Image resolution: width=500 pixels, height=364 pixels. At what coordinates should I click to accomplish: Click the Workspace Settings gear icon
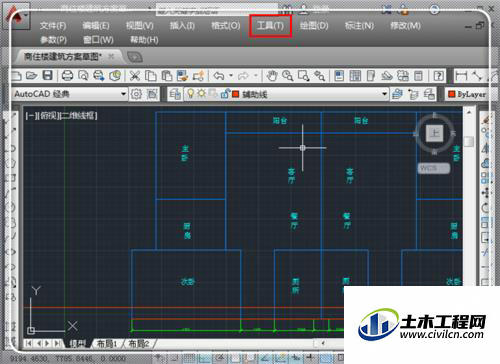(136, 94)
